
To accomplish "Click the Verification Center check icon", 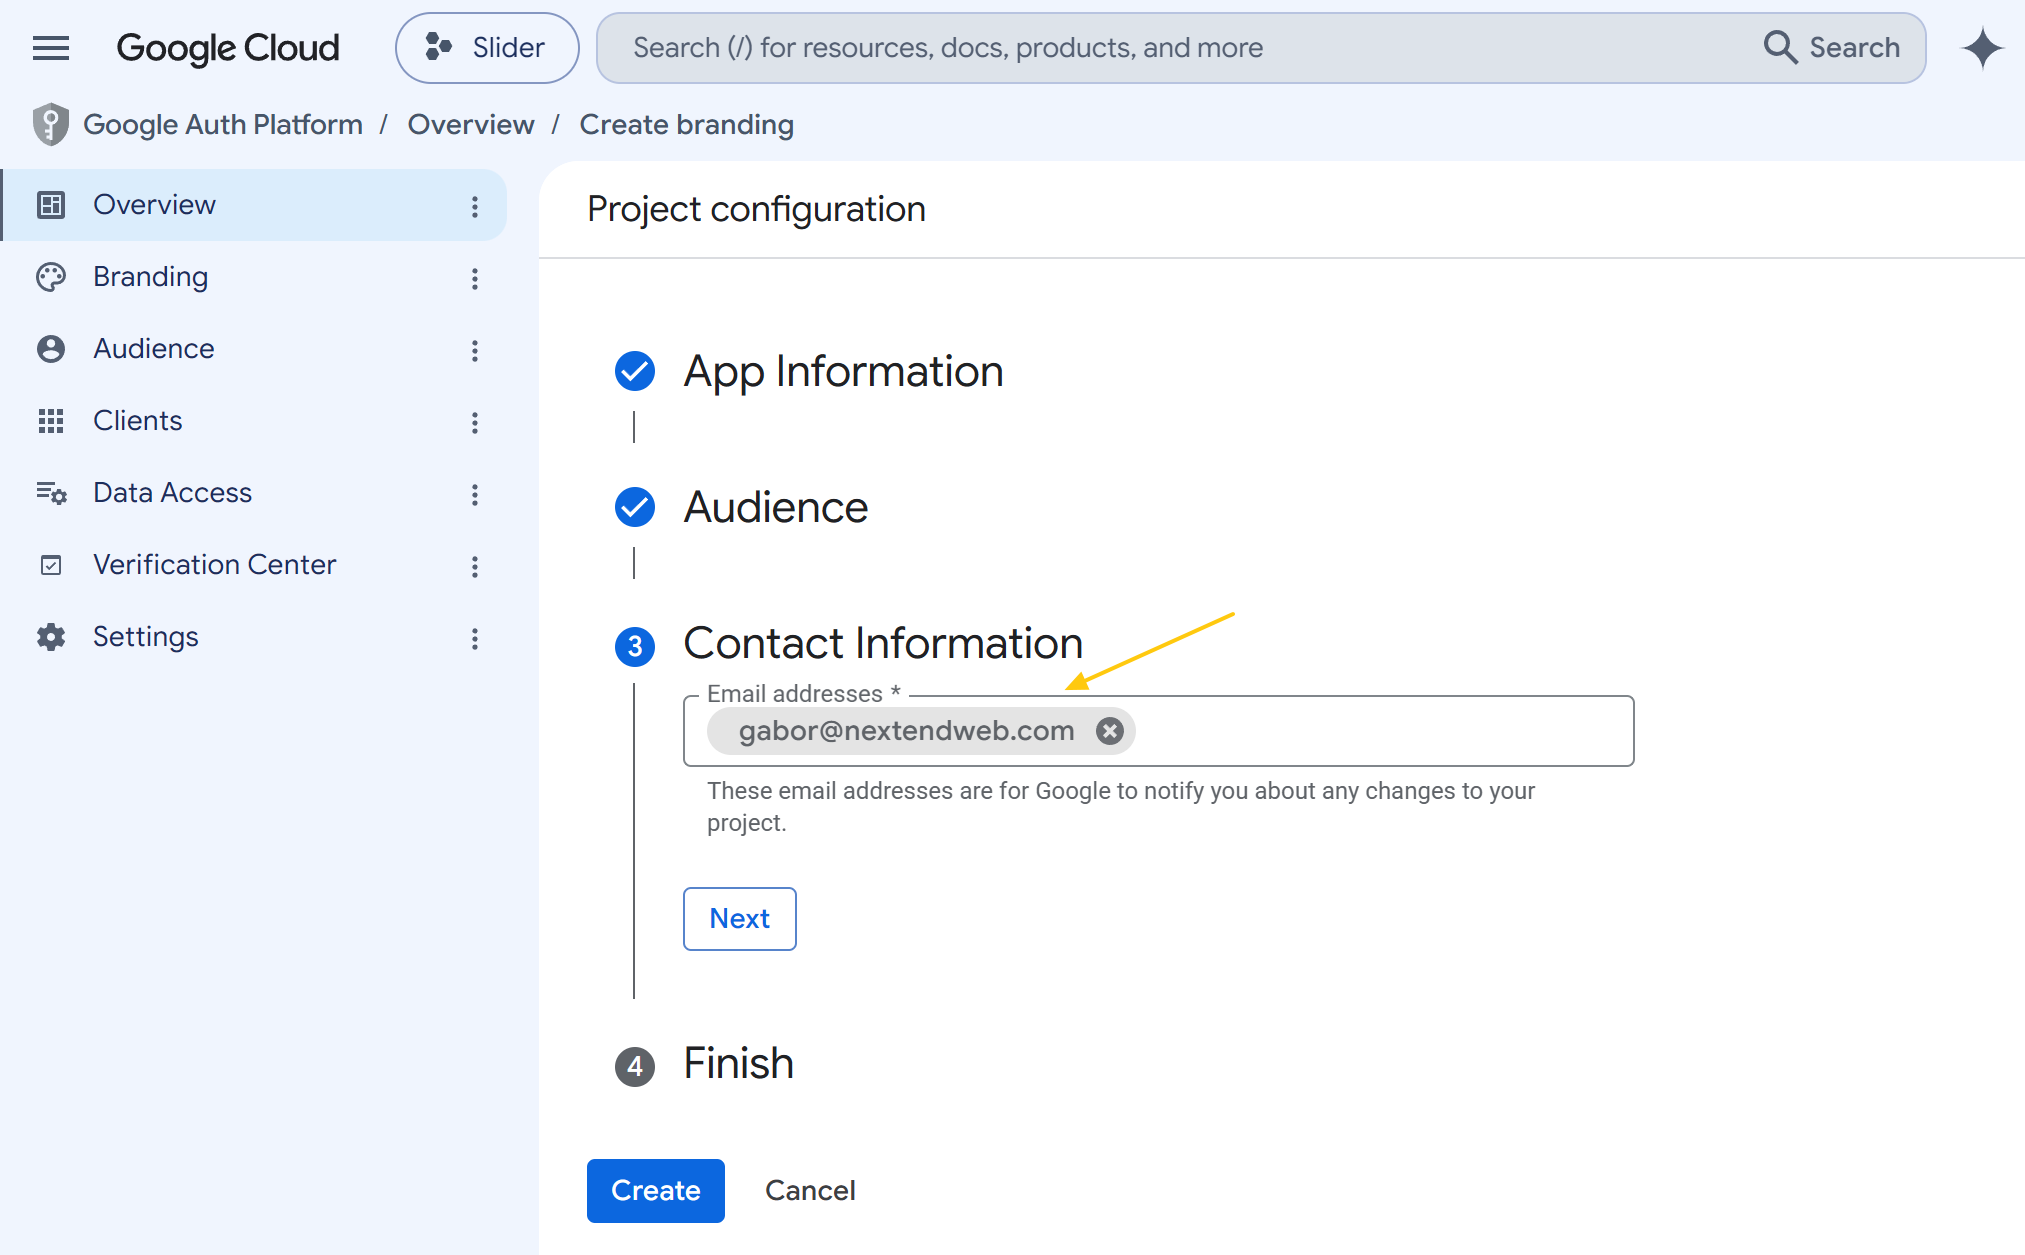I will (x=51, y=565).
